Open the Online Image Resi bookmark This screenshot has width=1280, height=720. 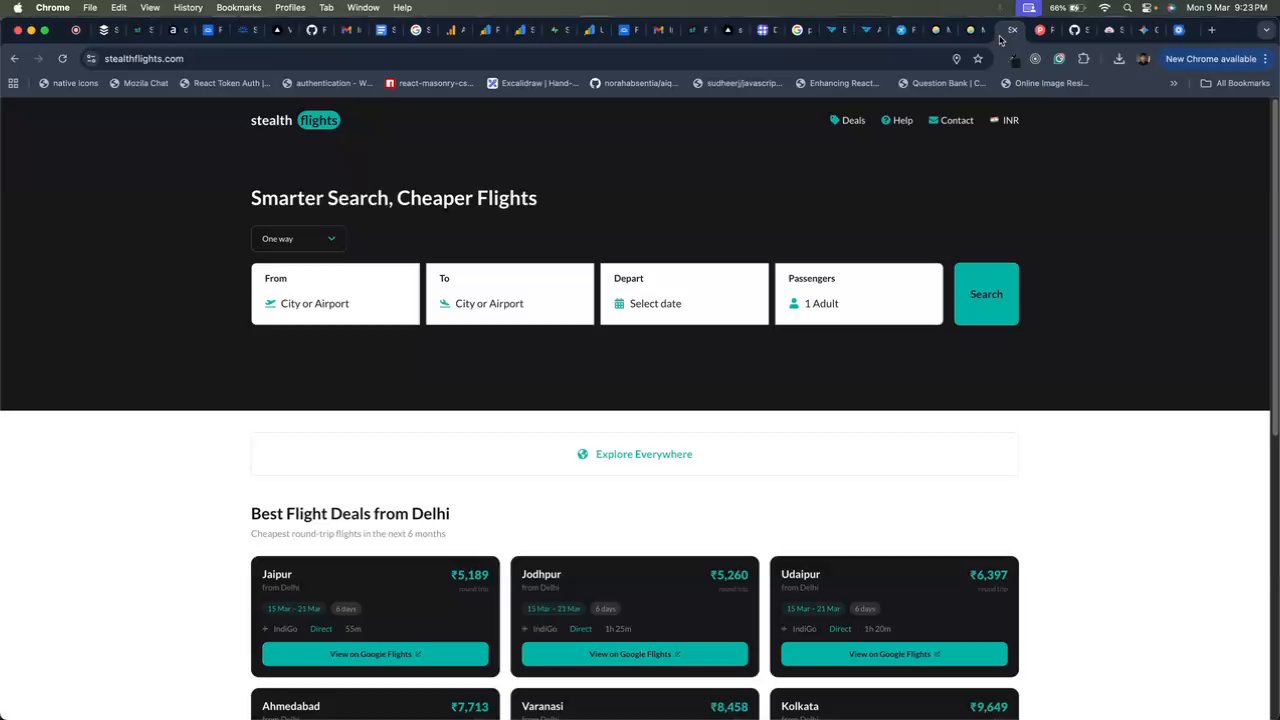click(x=1045, y=83)
